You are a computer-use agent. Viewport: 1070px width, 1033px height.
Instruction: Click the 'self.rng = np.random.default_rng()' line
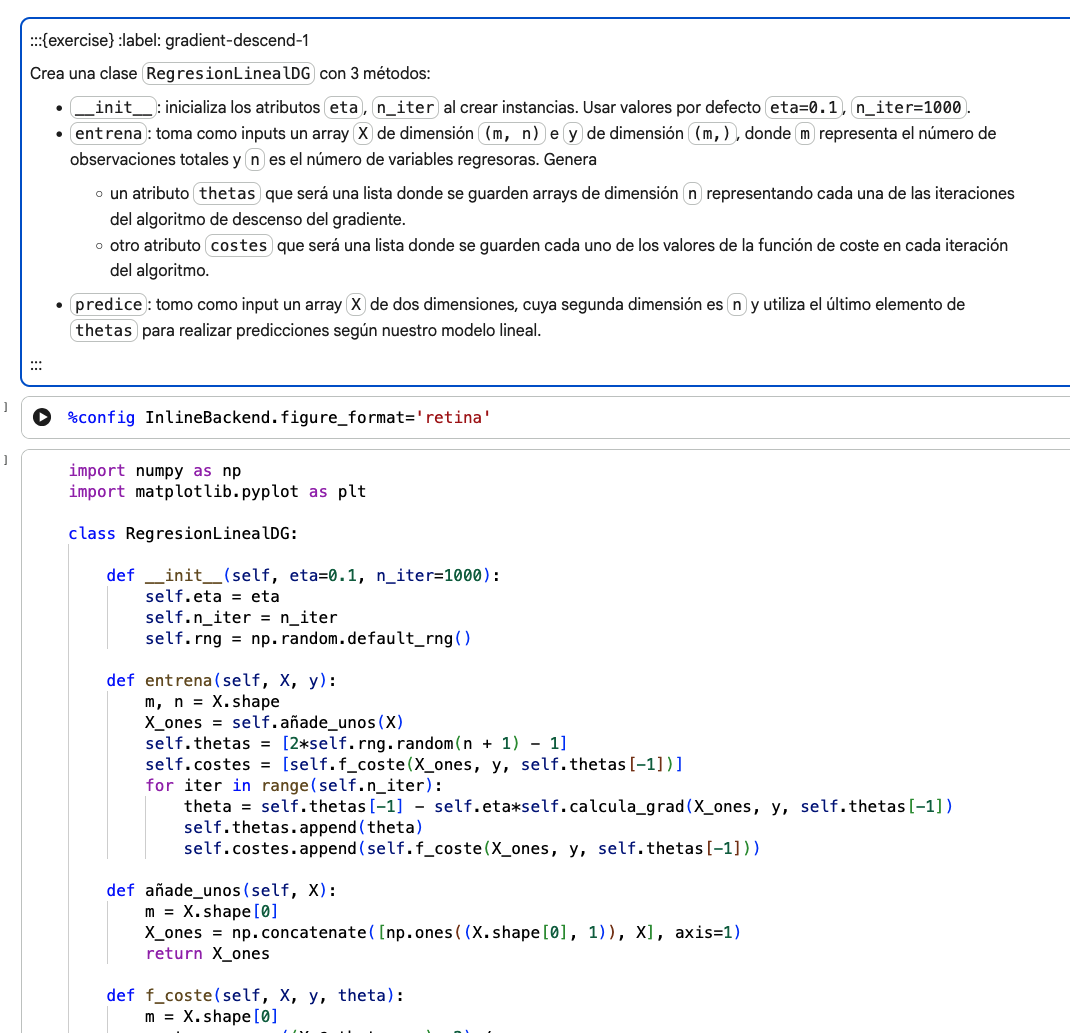[308, 639]
